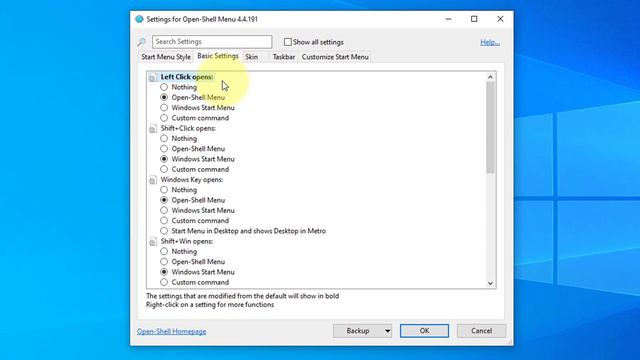The height and width of the screenshot is (360, 640).
Task: Select Open-Shell Menu under Shift+Click opens
Action: 164,149
